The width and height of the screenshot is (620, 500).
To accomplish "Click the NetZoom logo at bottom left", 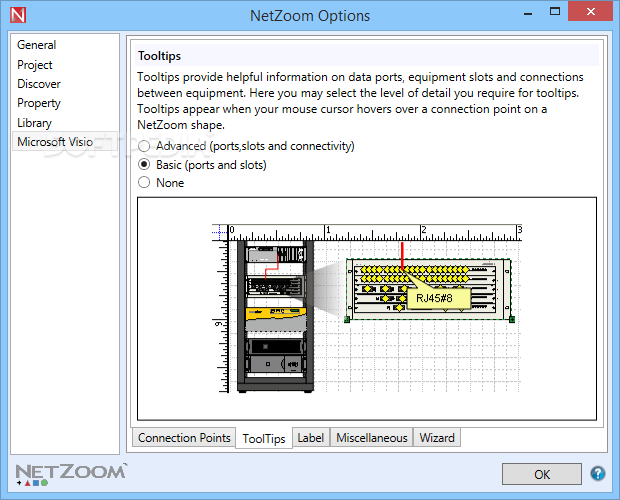I will click(71, 474).
